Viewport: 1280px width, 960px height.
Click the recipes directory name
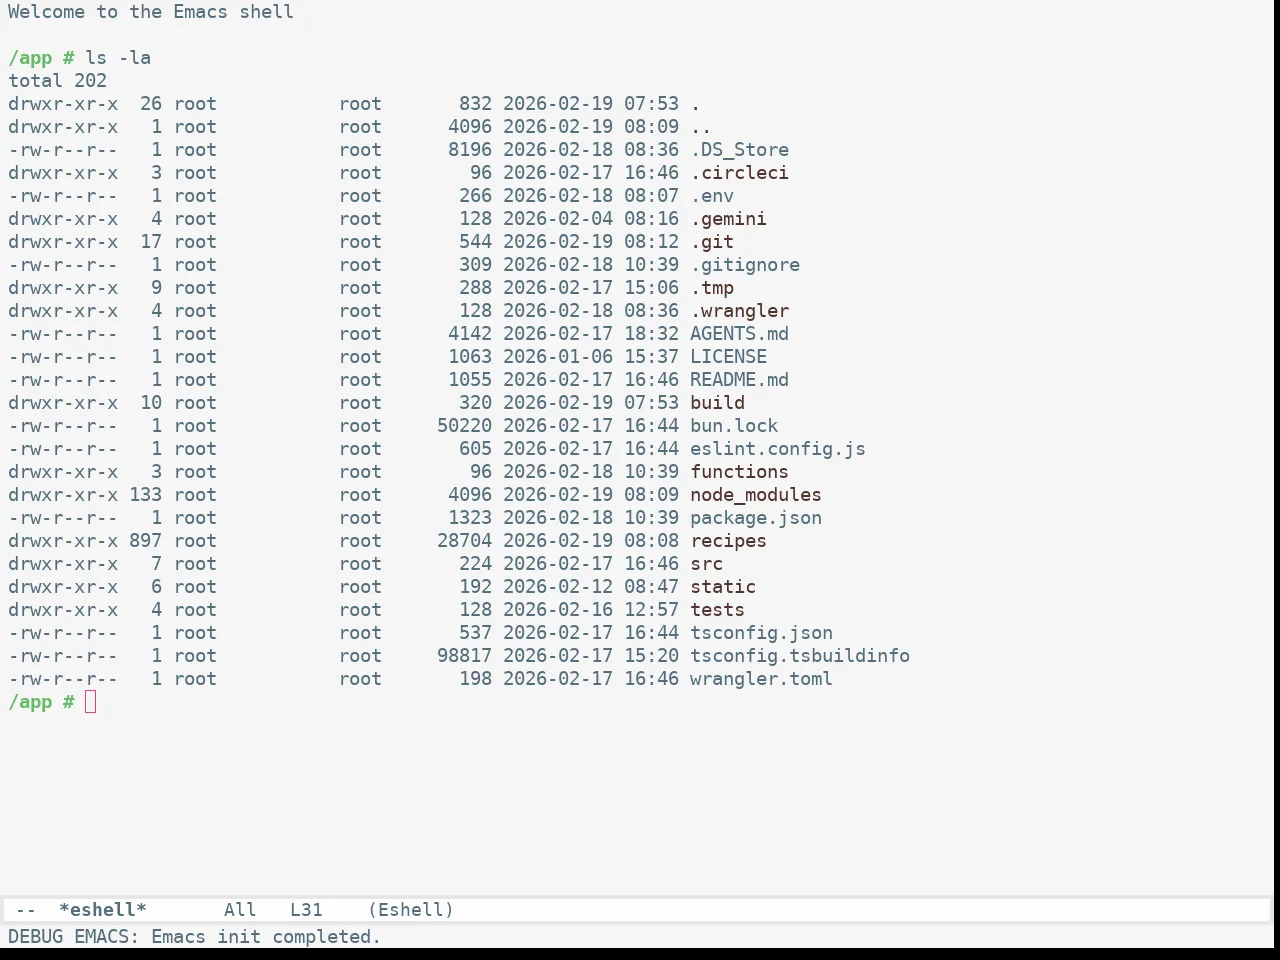point(729,541)
